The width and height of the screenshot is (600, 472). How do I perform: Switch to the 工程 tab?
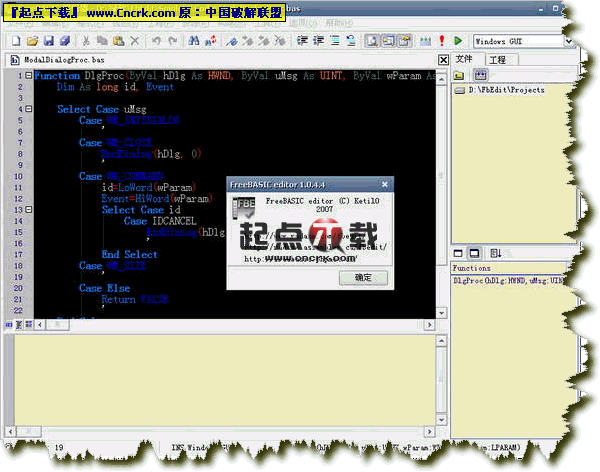pyautogui.click(x=497, y=60)
